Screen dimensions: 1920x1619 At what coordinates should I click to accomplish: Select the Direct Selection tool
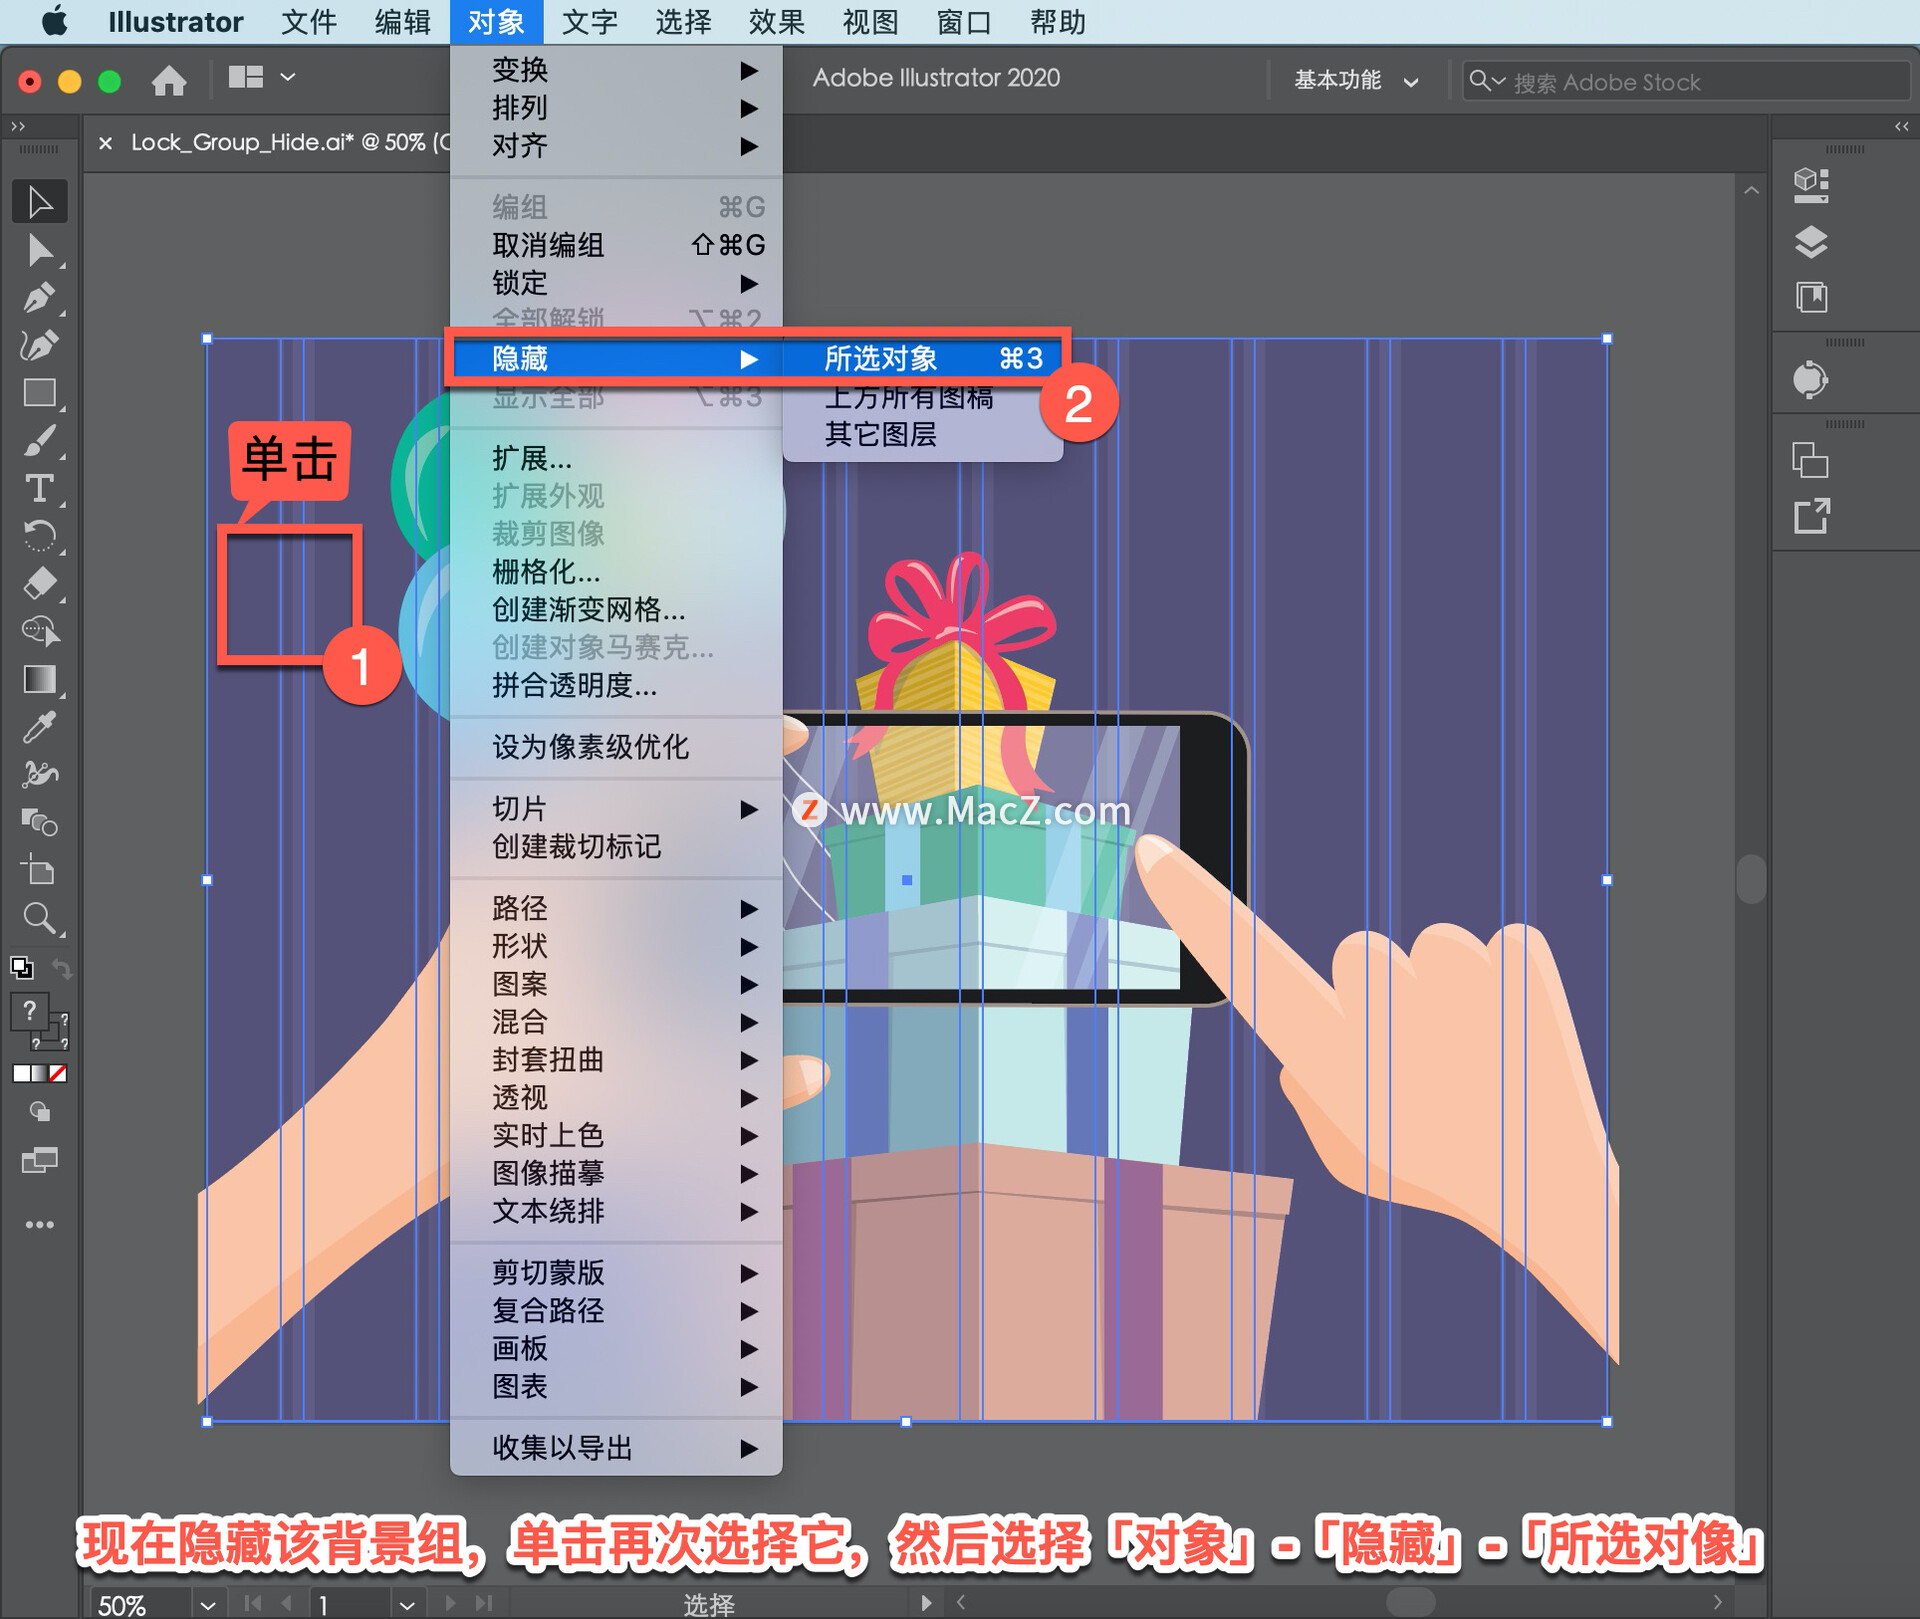coord(40,250)
